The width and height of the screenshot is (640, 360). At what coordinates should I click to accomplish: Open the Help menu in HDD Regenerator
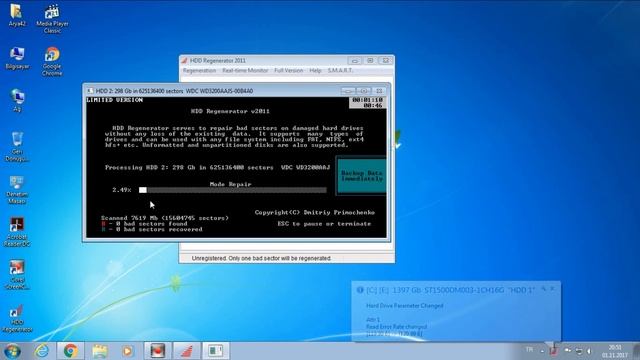[315, 71]
